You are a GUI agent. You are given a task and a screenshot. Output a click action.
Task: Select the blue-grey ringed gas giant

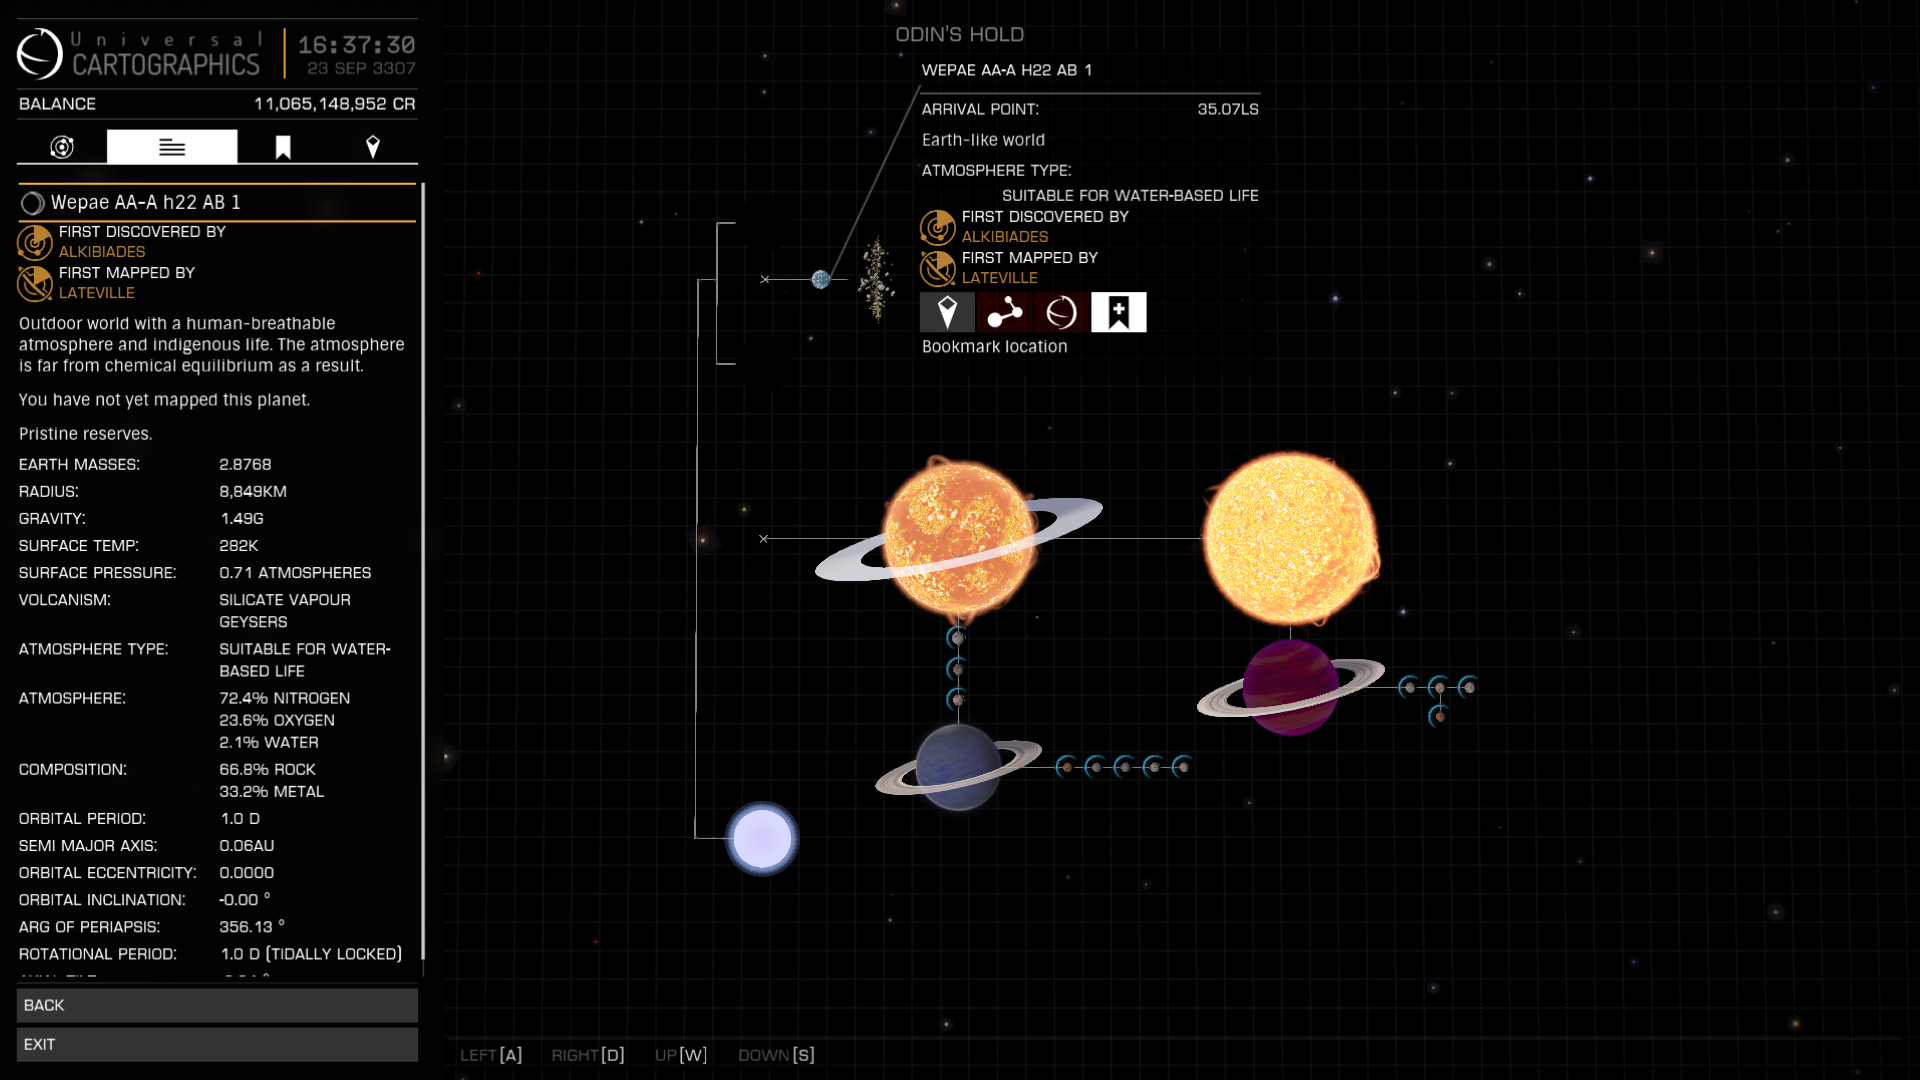pos(958,767)
